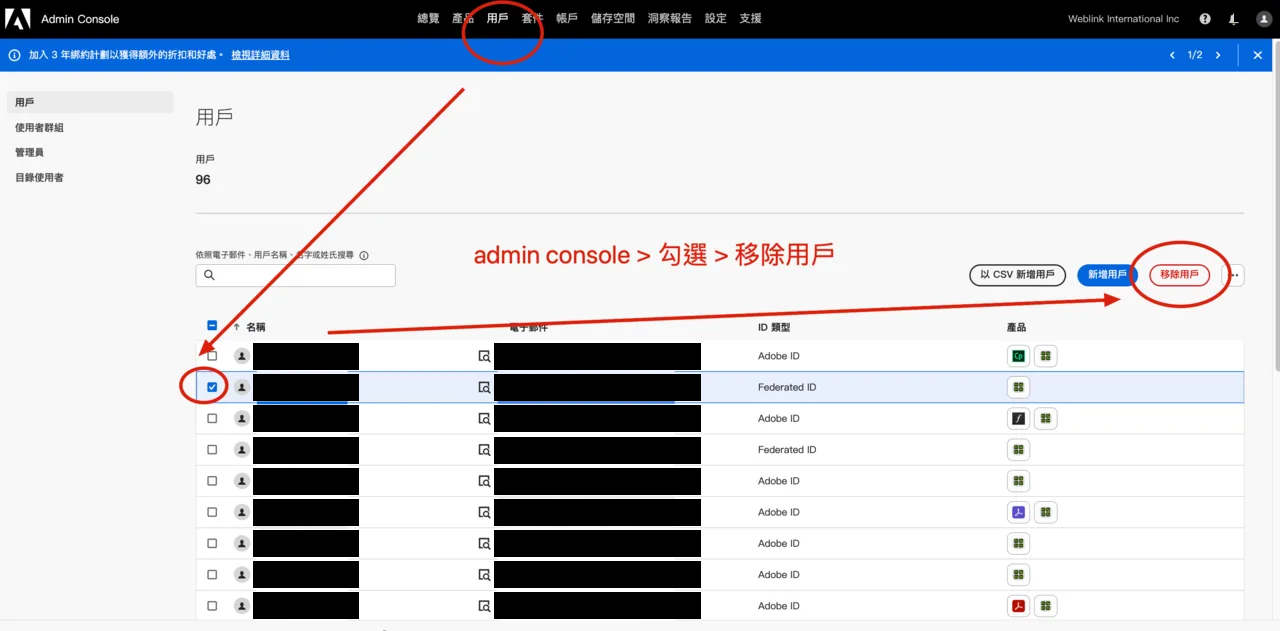
Task: Click the user avatar in the checked row
Action: [x=241, y=387]
